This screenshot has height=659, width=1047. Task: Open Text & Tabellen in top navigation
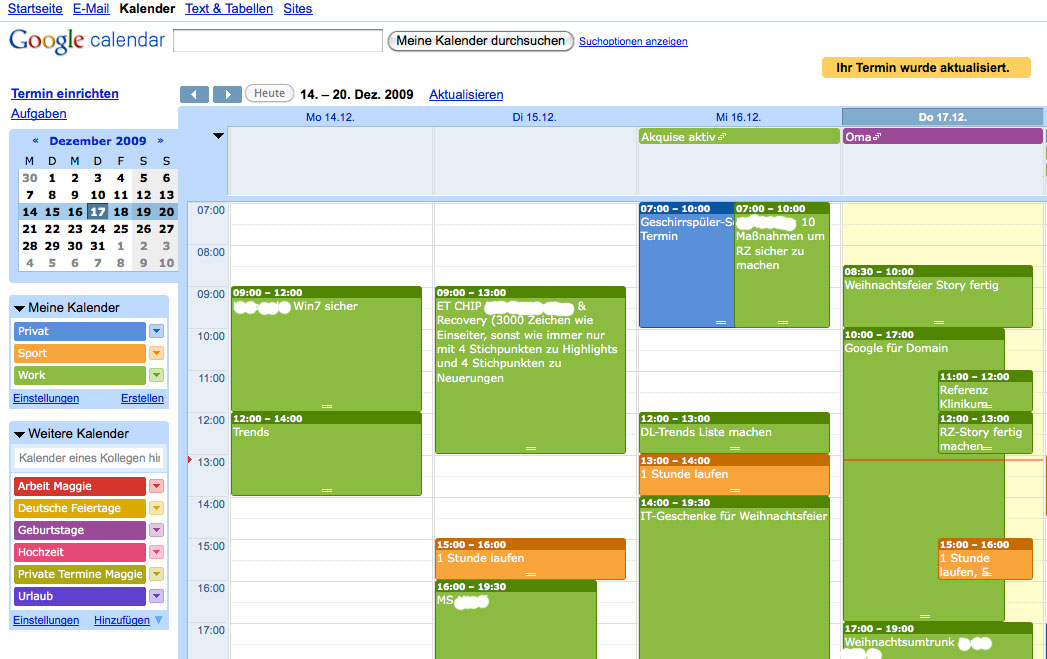(x=229, y=9)
